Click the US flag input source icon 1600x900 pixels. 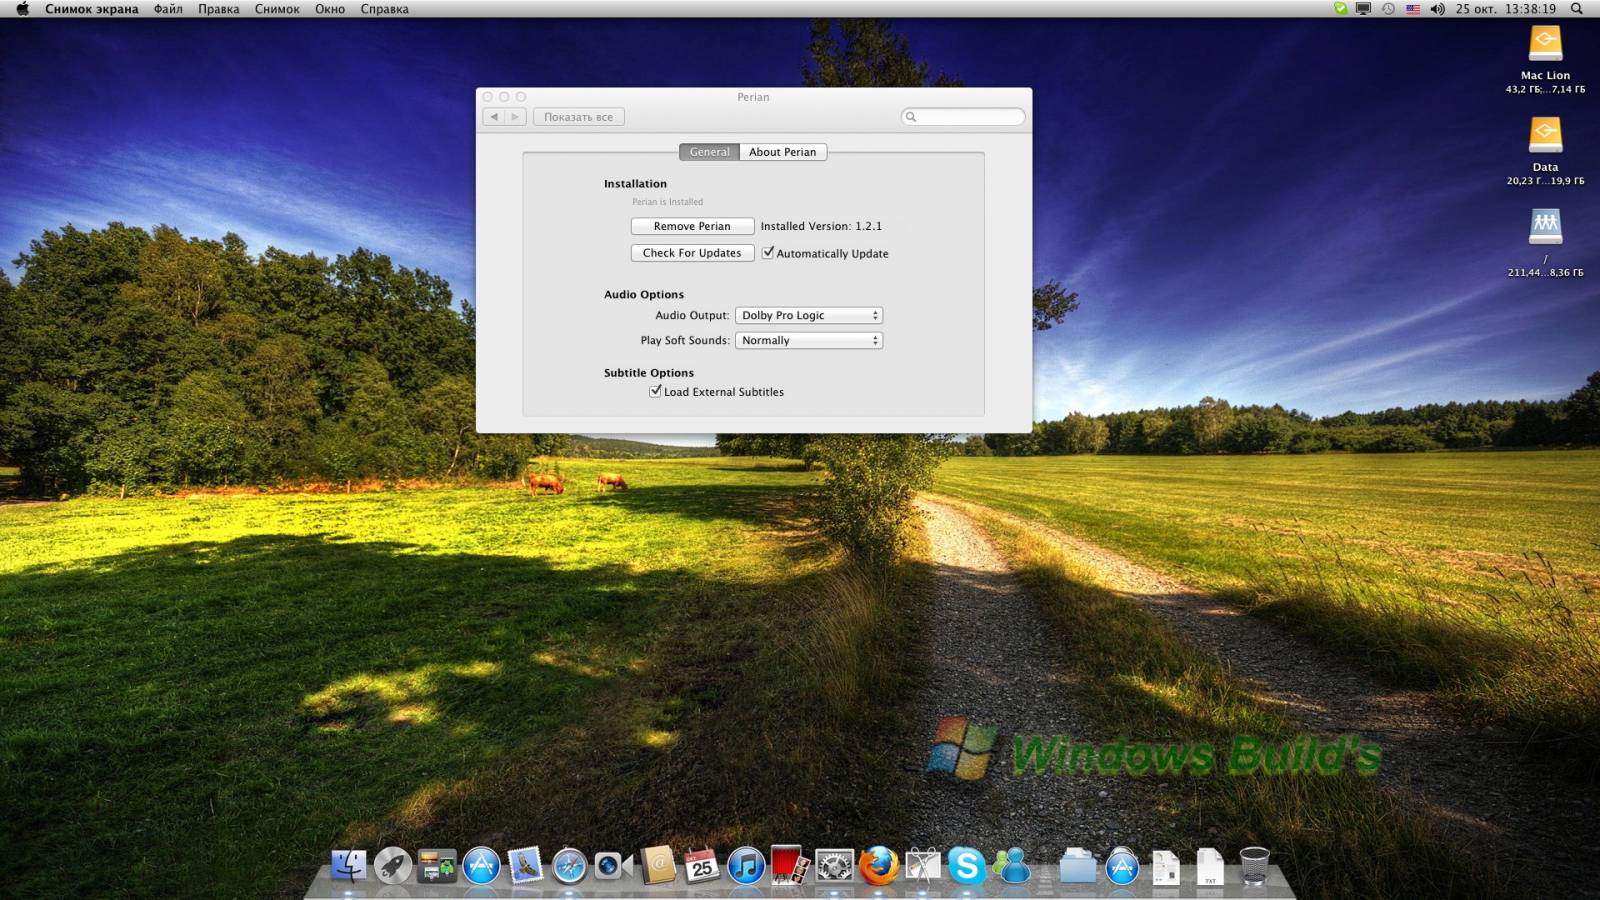[1413, 9]
